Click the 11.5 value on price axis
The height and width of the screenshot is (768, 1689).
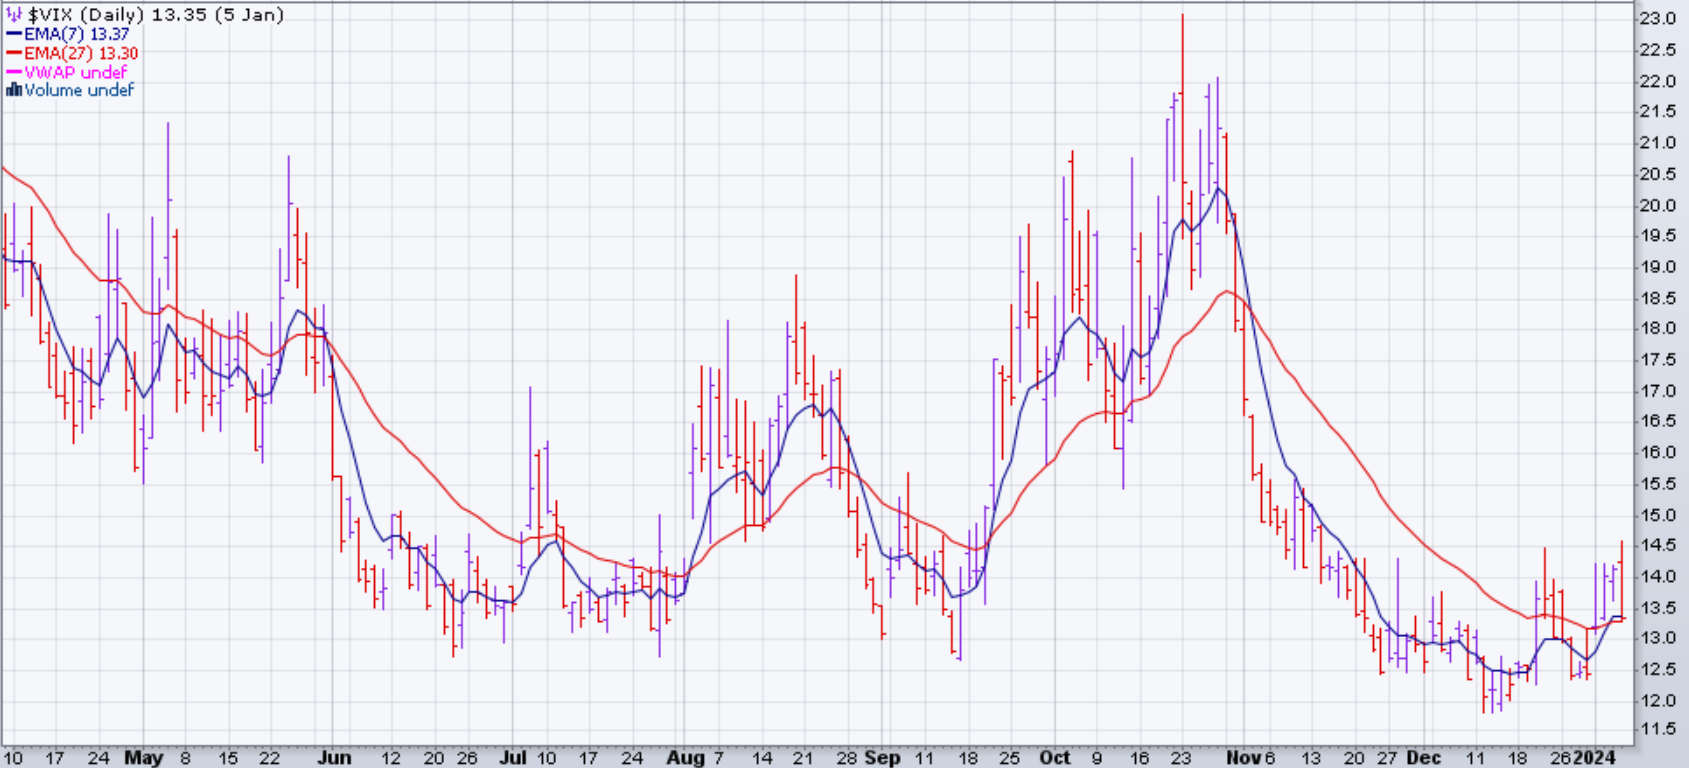pyautogui.click(x=1656, y=730)
